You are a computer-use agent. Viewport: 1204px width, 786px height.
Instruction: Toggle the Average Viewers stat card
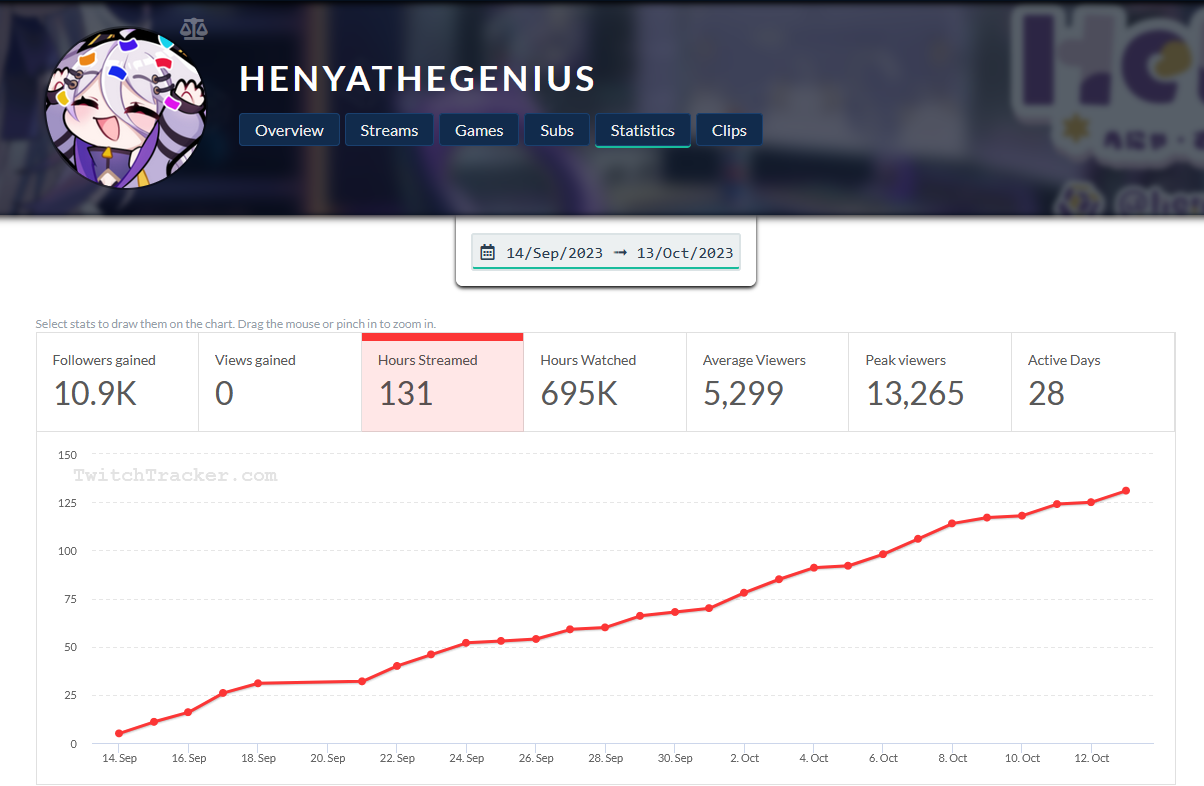(767, 382)
